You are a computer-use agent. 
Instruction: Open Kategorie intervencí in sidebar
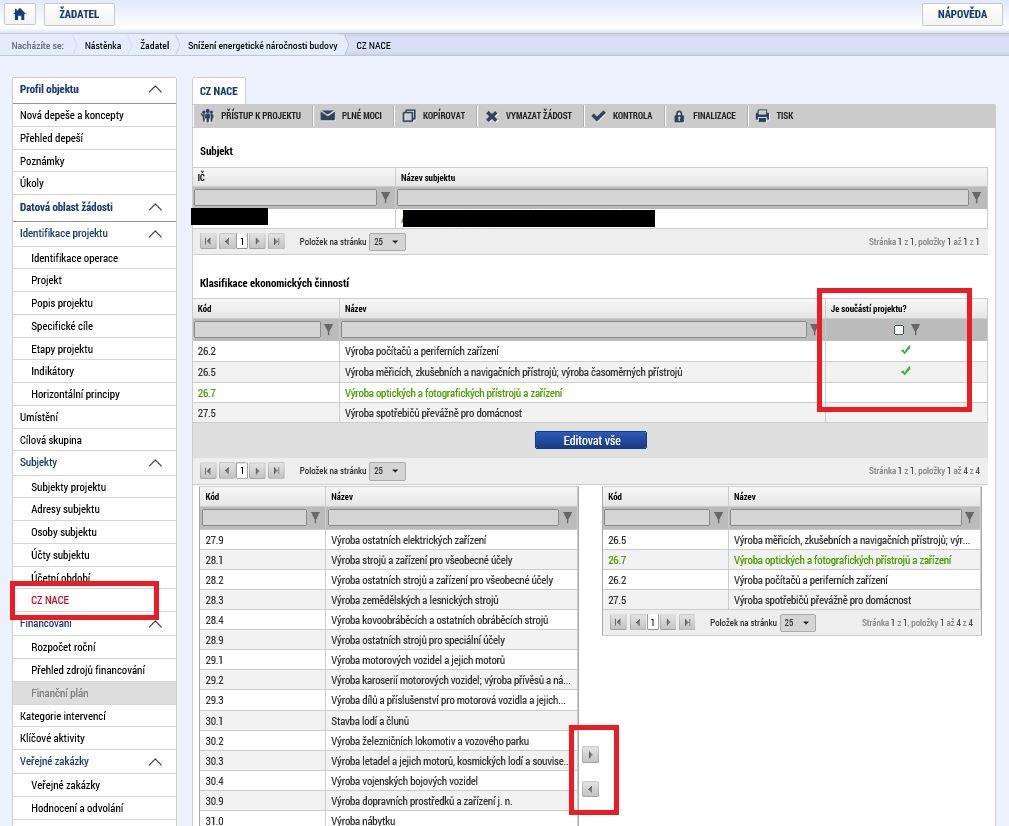62,716
